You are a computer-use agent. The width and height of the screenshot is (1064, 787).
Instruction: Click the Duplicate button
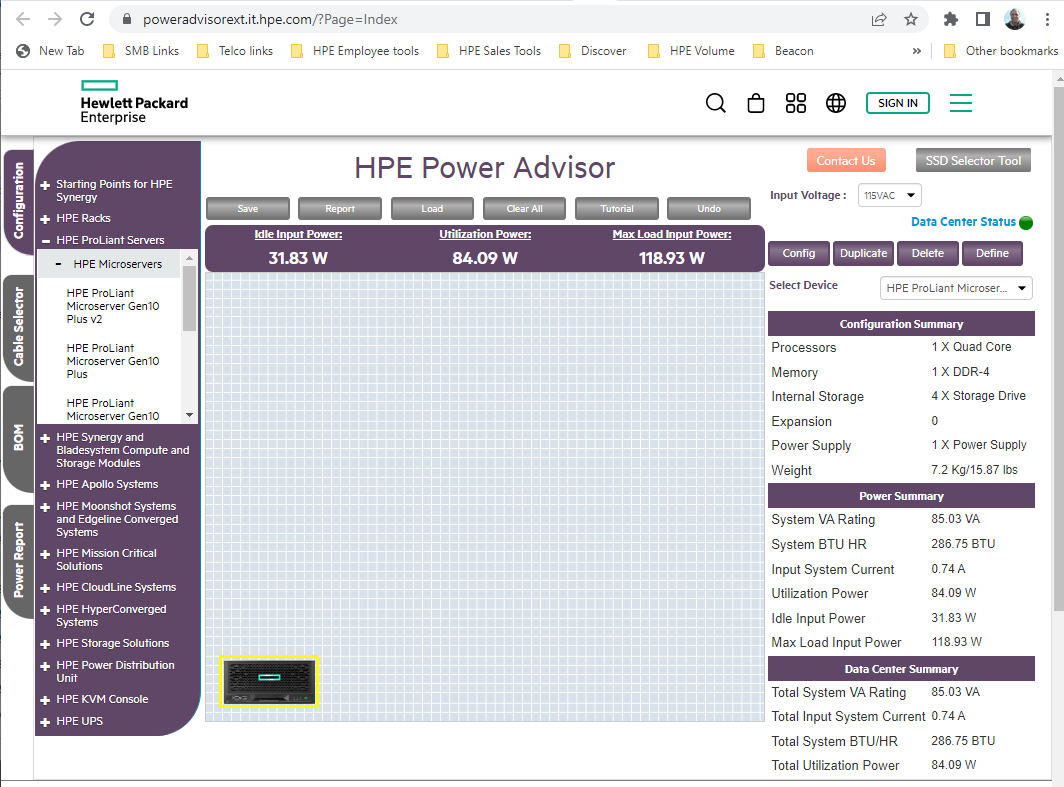[863, 253]
